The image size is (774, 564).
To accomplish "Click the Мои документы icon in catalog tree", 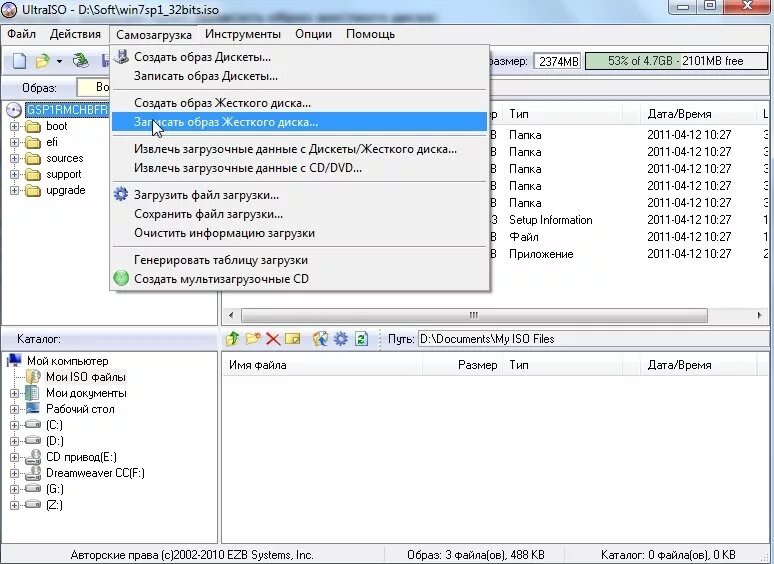I will pos(33,393).
